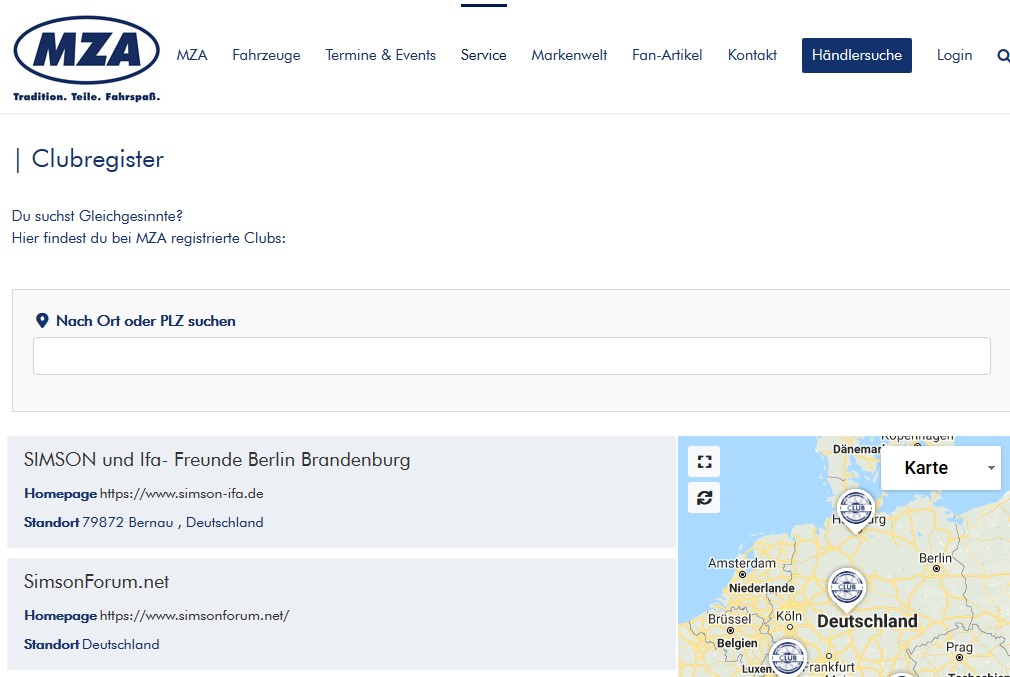
Task: Toggle fullscreen map view icon
Action: (704, 462)
